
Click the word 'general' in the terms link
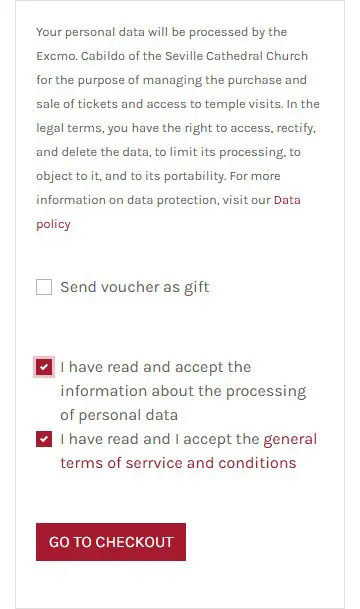point(290,439)
